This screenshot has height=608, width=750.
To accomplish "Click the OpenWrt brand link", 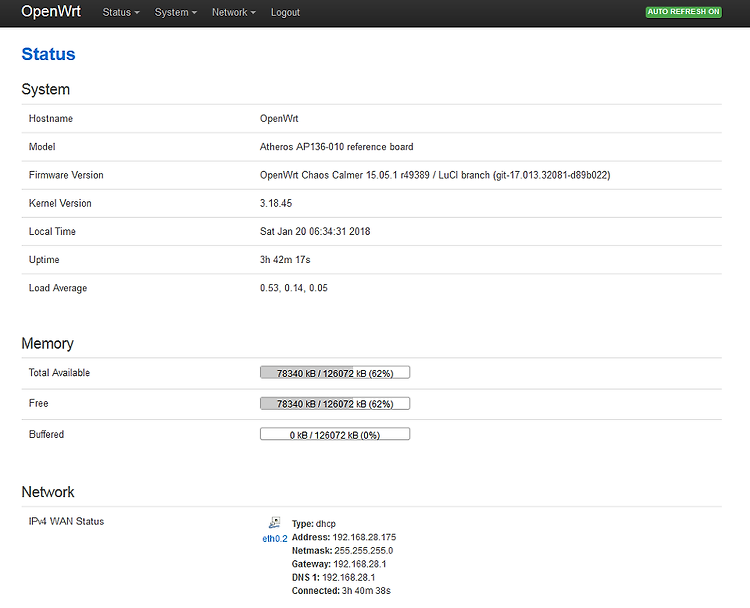I will (51, 11).
